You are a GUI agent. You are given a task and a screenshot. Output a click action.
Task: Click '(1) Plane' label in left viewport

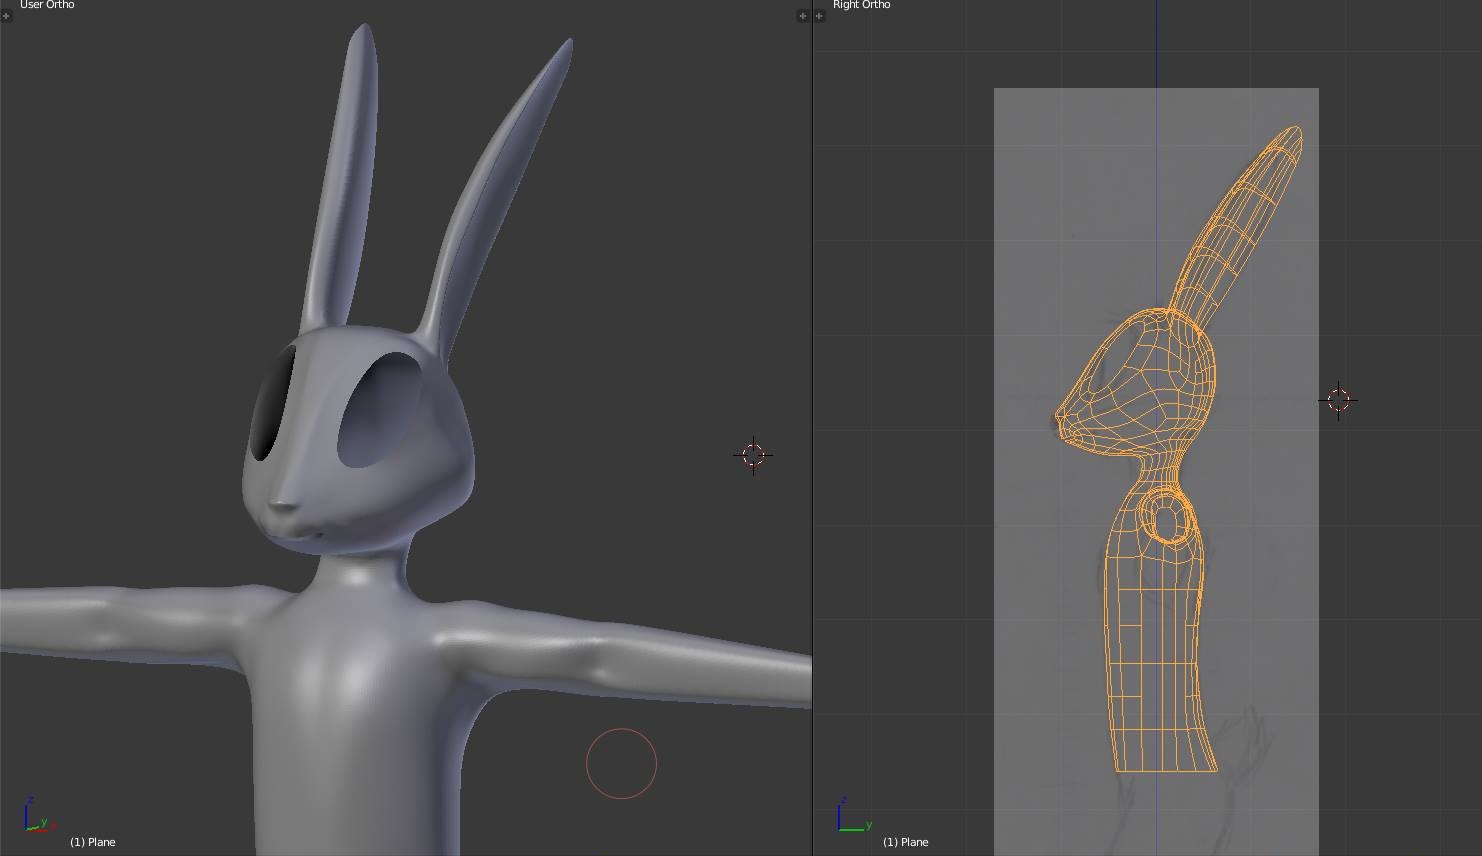pos(93,842)
